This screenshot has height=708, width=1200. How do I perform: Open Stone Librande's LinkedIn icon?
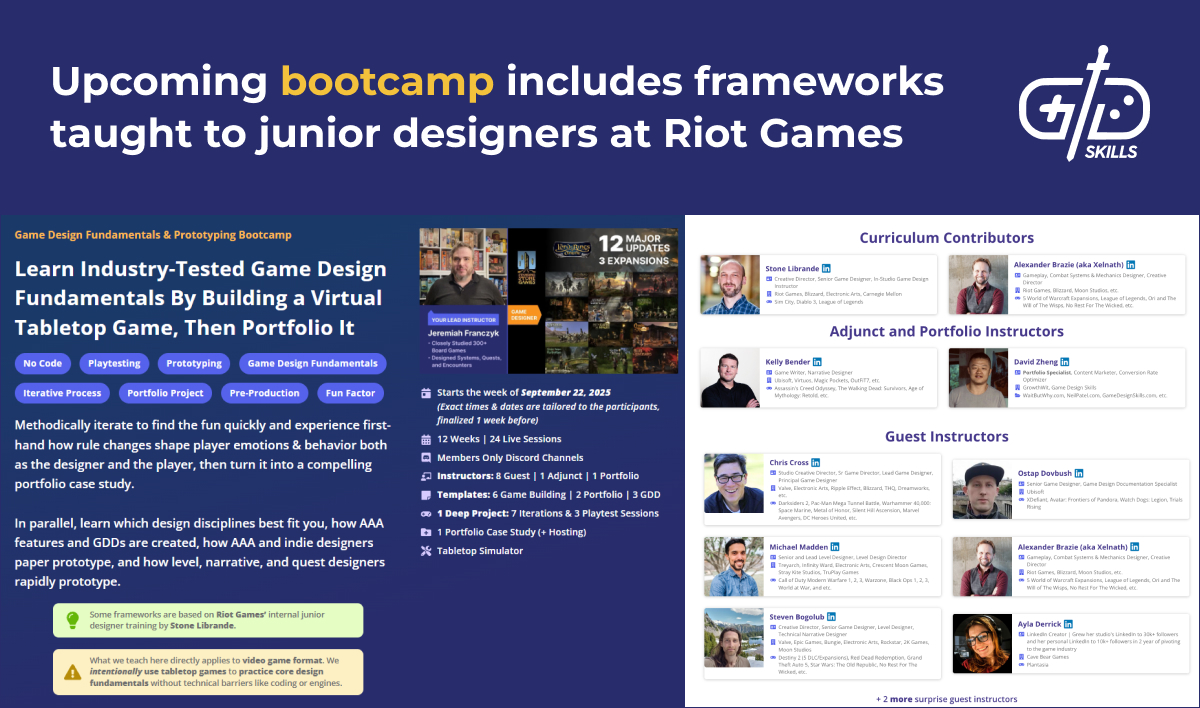827,269
